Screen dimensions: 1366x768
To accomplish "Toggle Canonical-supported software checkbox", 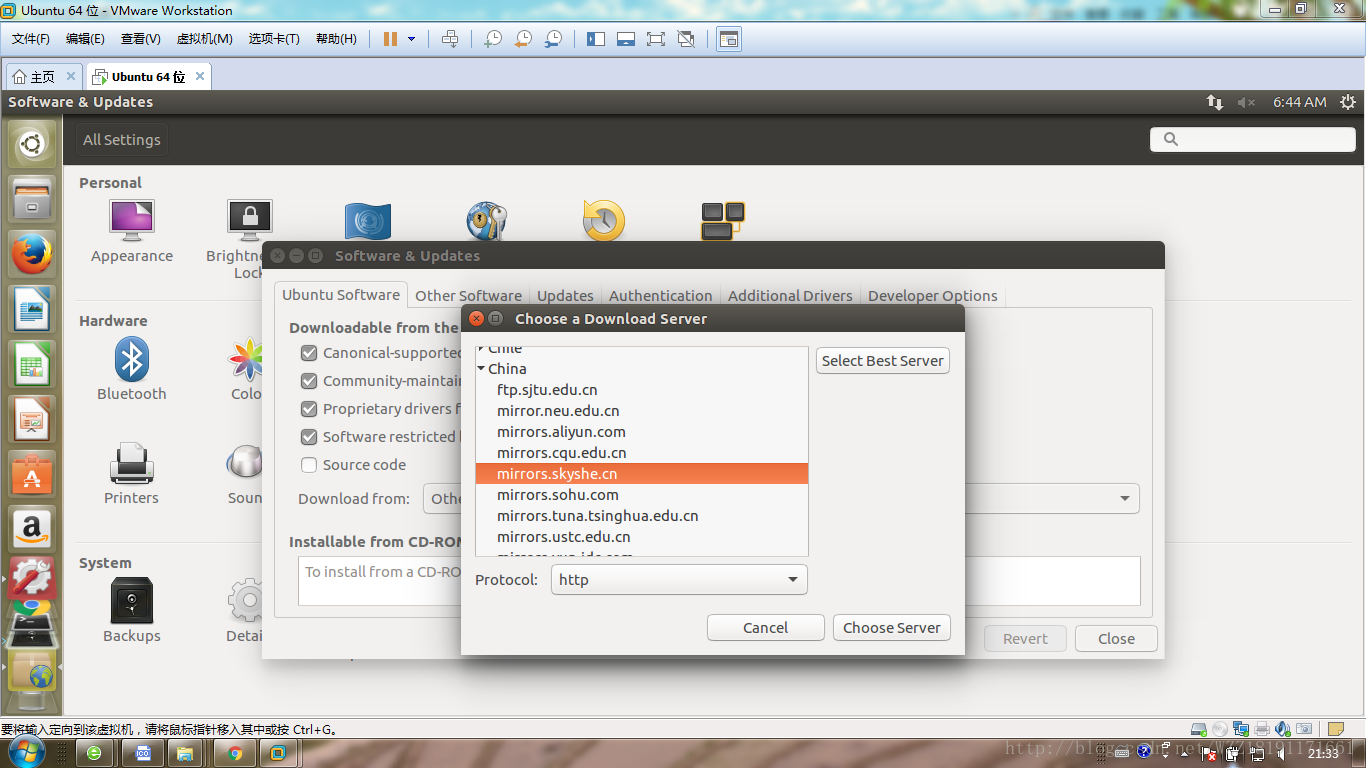I will (x=309, y=353).
